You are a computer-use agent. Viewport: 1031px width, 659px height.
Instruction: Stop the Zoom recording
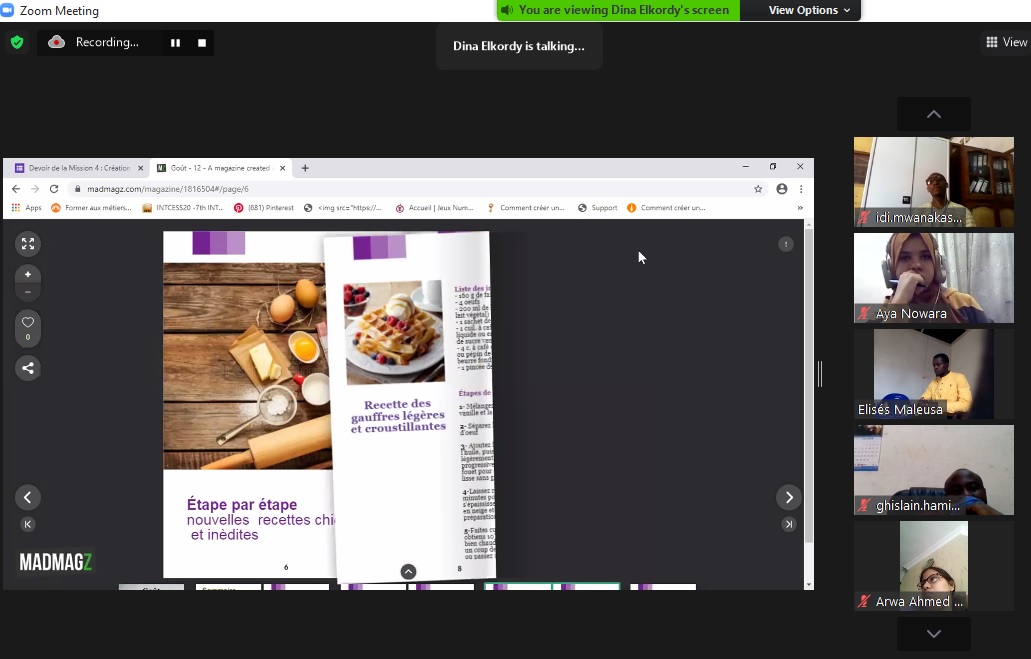(x=202, y=43)
